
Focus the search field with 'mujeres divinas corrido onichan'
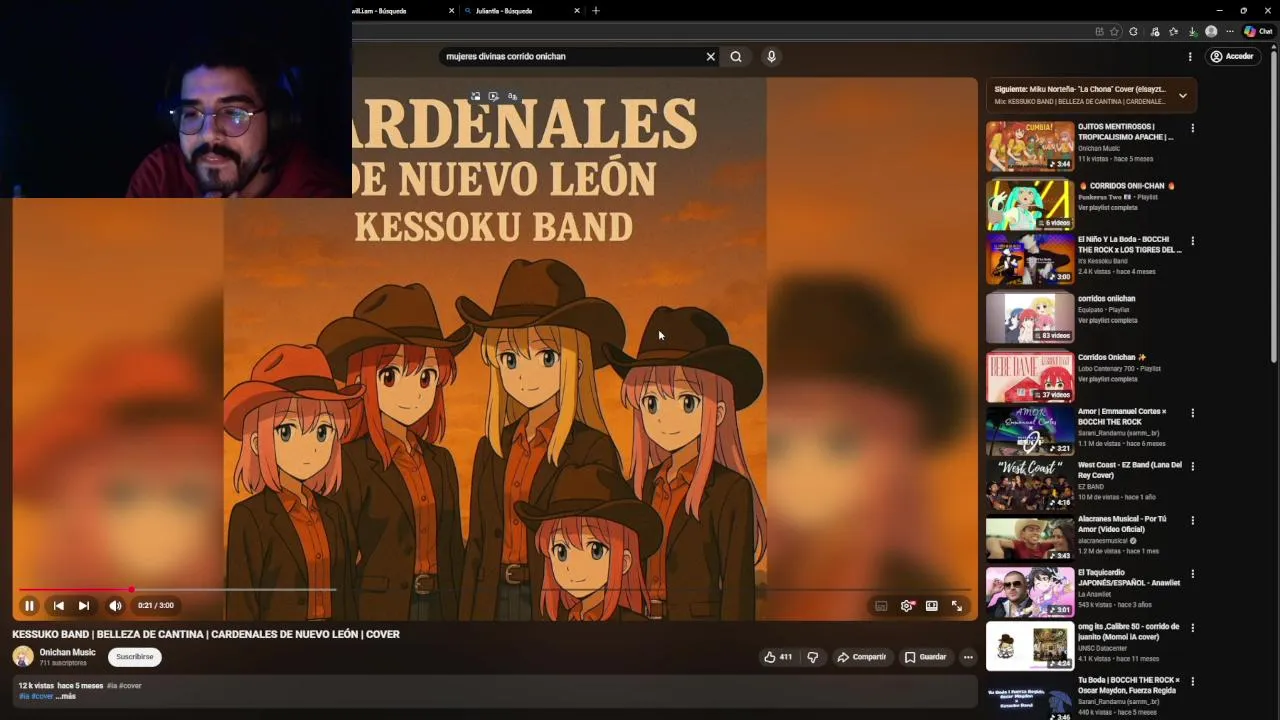570,57
